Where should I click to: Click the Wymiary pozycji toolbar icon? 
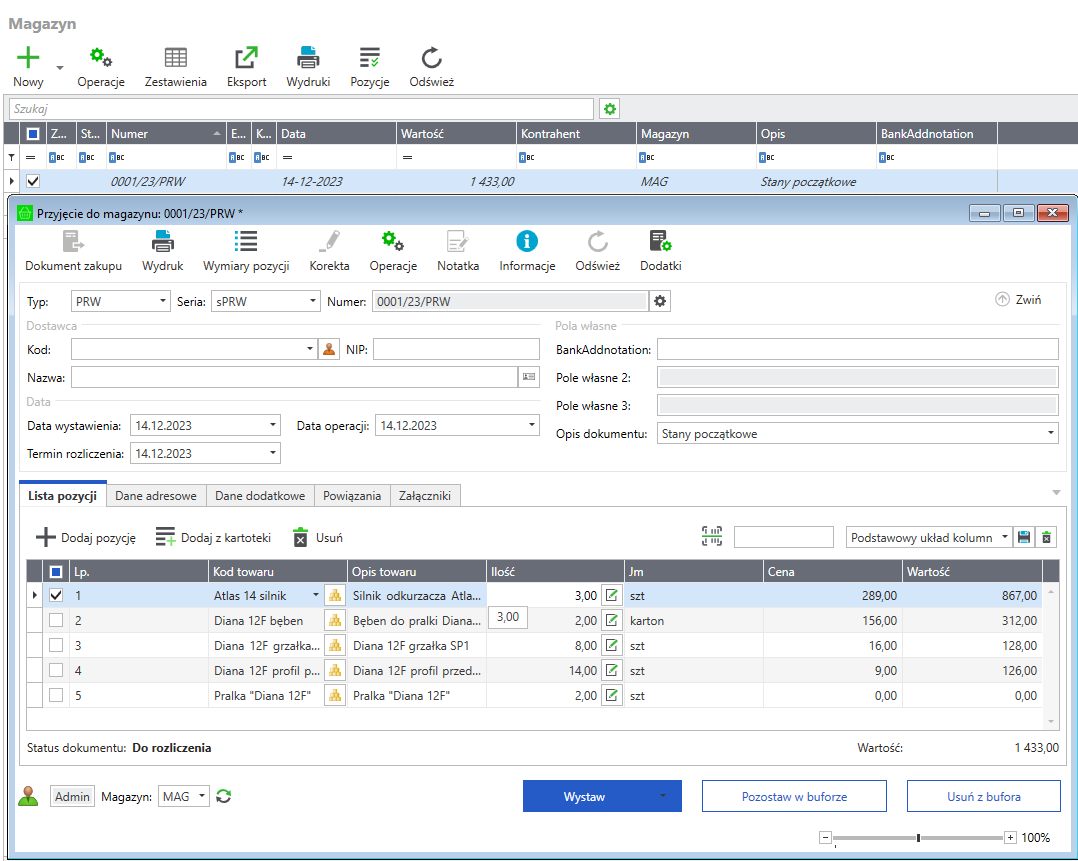click(246, 241)
